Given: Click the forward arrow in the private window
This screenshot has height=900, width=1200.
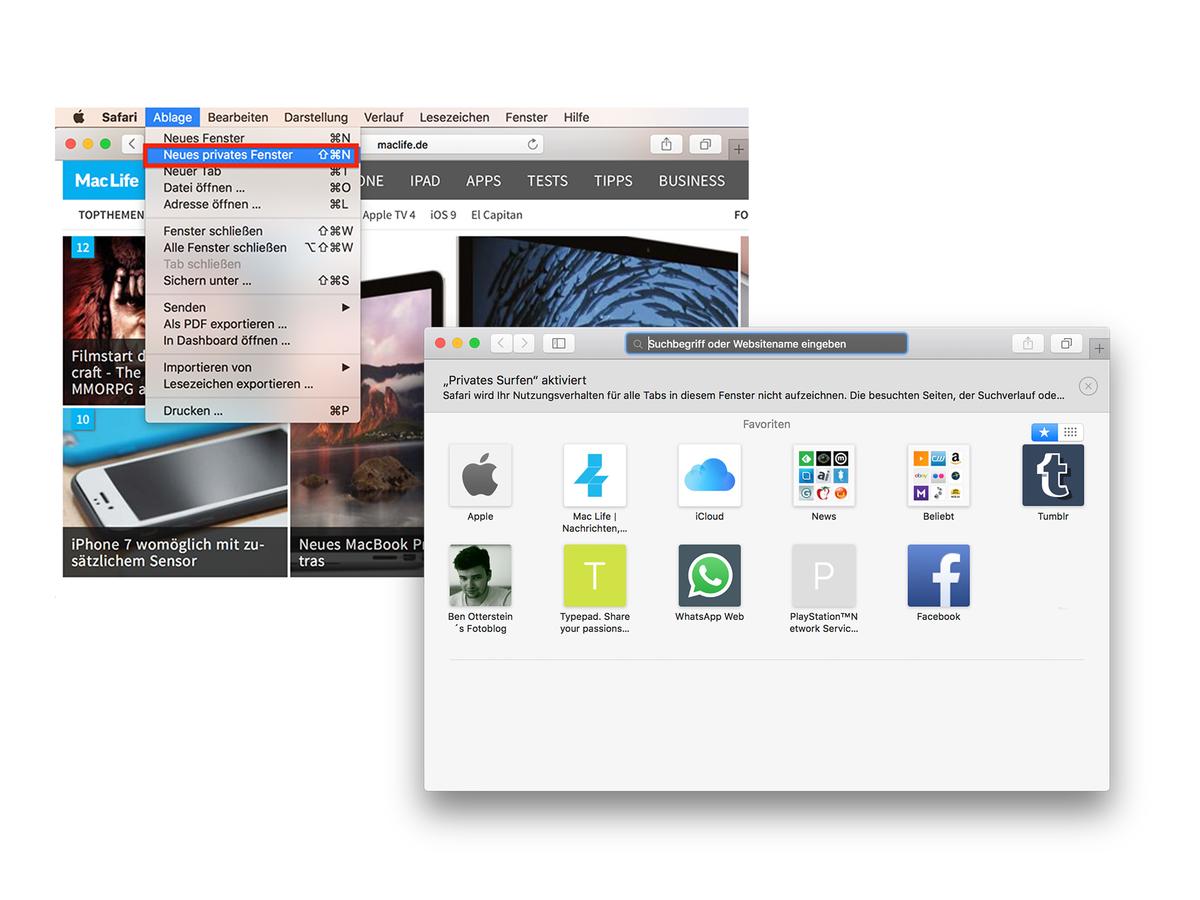Looking at the screenshot, I should pos(524,343).
